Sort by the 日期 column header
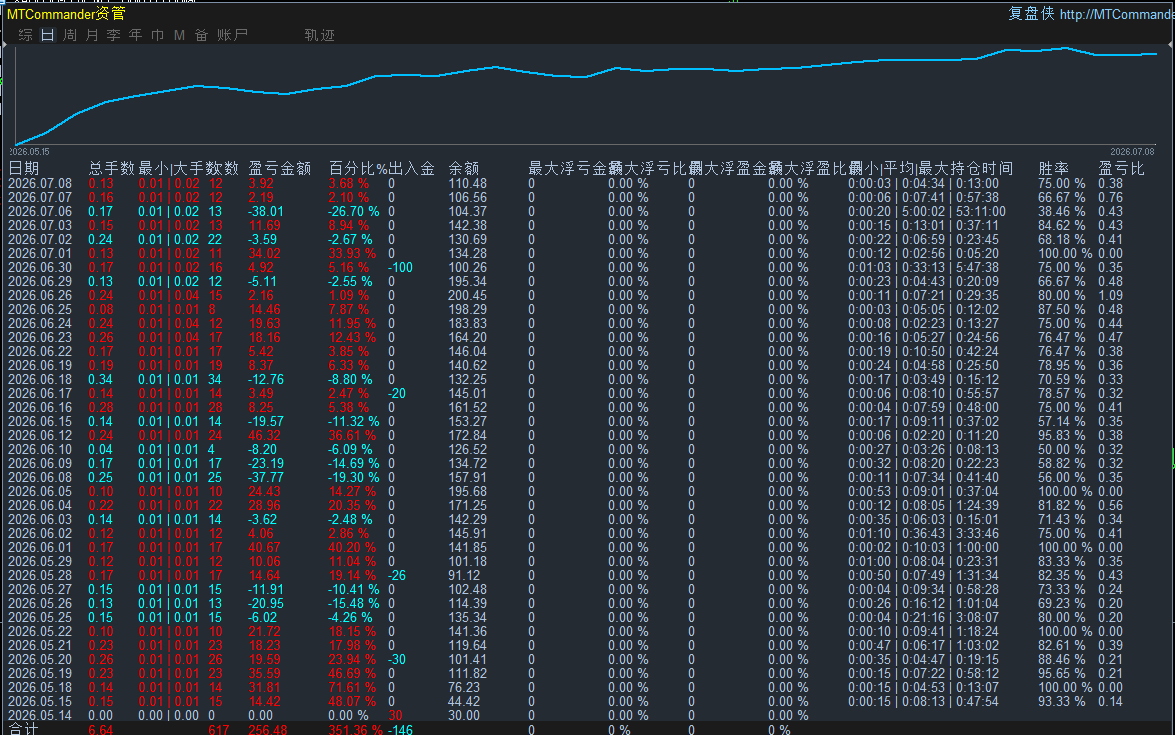 (x=23, y=169)
